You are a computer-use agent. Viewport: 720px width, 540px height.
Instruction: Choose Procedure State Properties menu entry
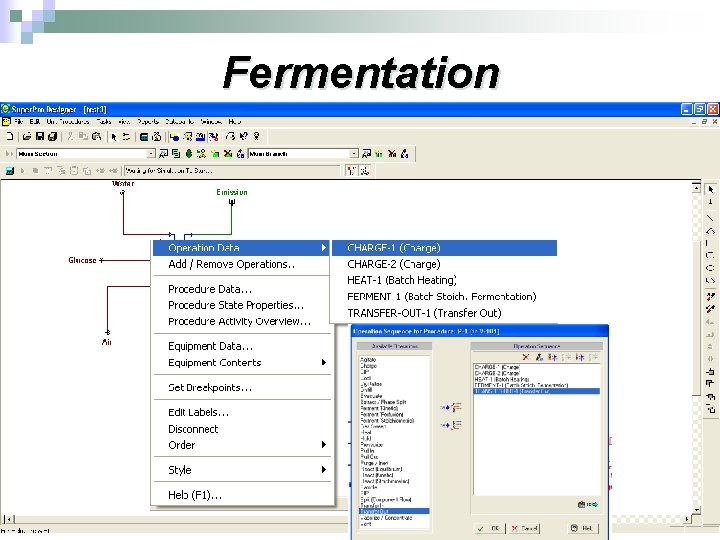coord(236,305)
